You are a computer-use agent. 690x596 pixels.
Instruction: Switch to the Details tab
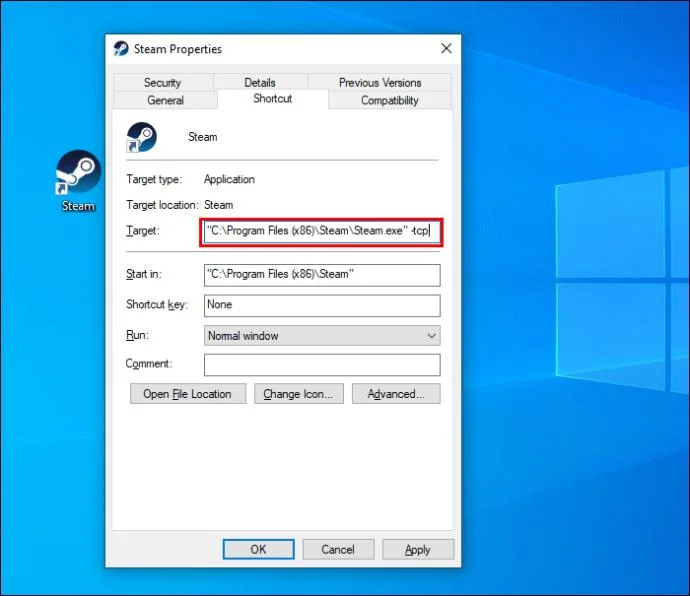[260, 82]
